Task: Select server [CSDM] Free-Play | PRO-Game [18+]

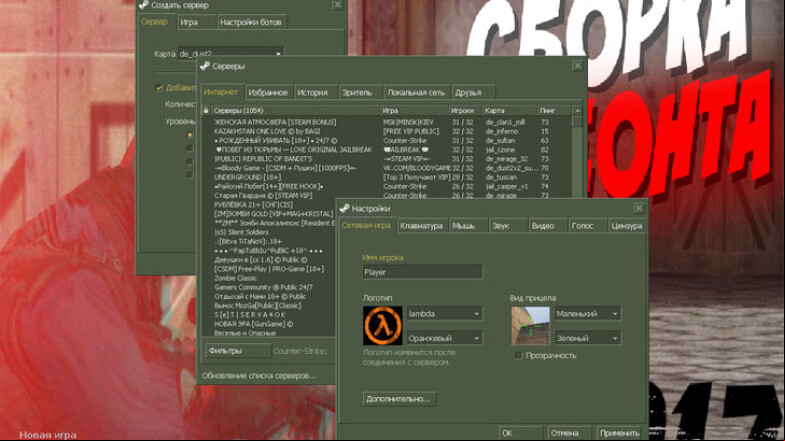Action: click(269, 269)
